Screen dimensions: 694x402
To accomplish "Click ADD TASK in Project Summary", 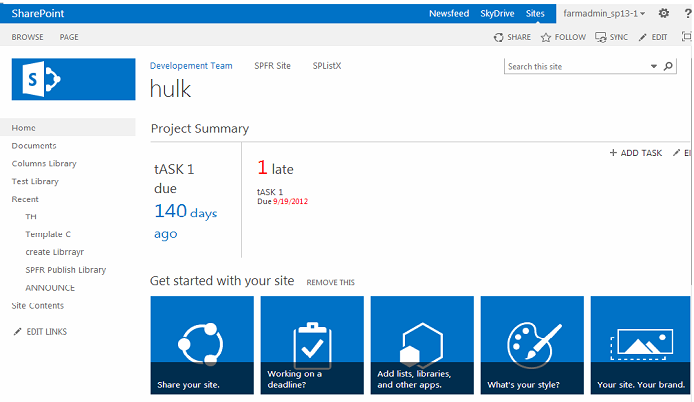I will (x=641, y=153).
